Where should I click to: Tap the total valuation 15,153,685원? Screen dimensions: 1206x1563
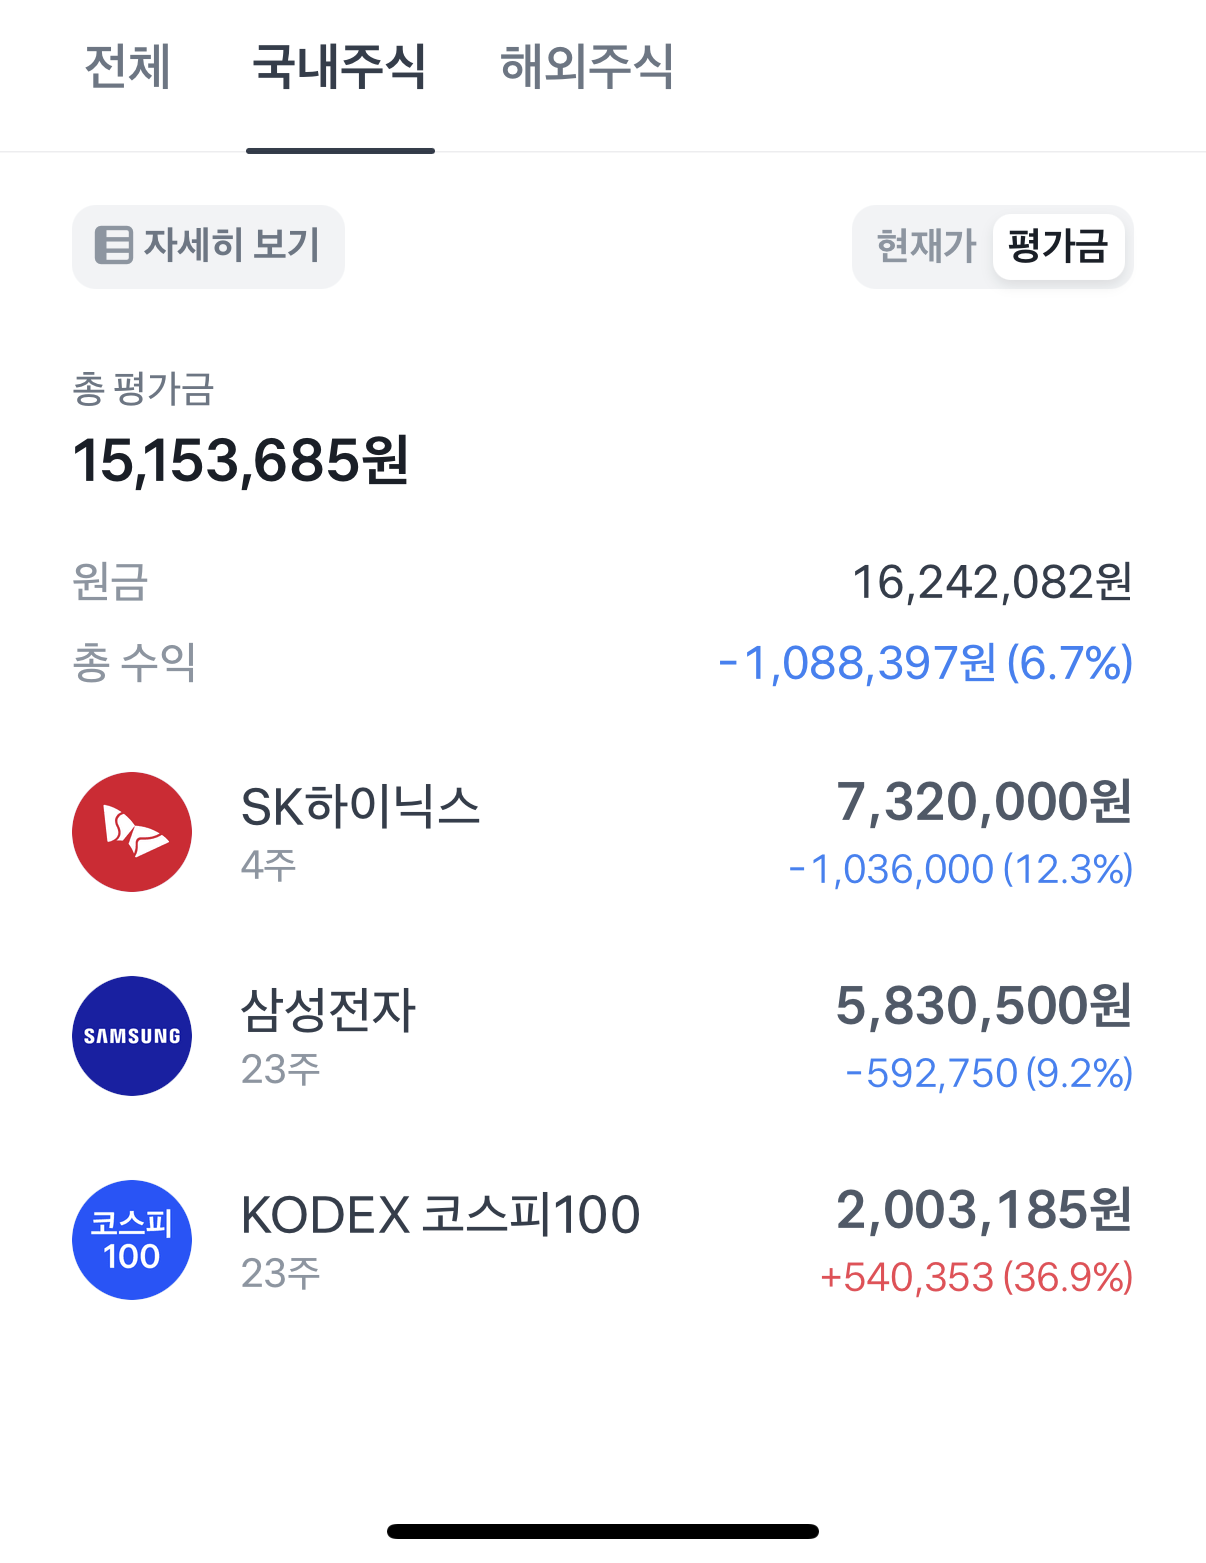(241, 461)
